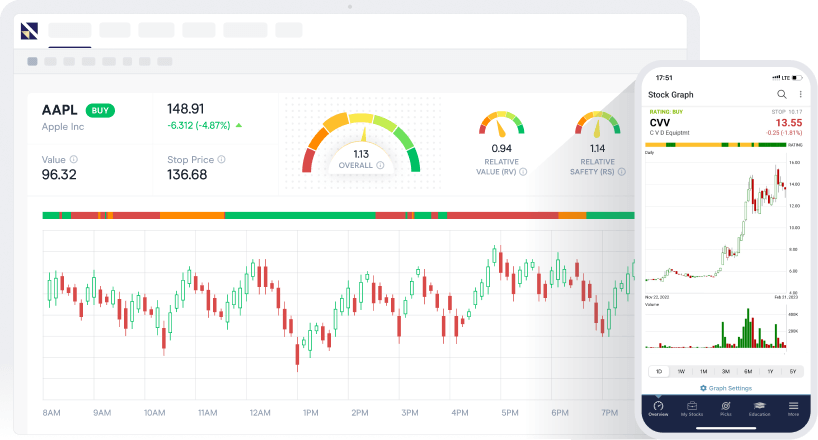Click the Value info icon
Screen dimensions: 818x440
(74, 160)
